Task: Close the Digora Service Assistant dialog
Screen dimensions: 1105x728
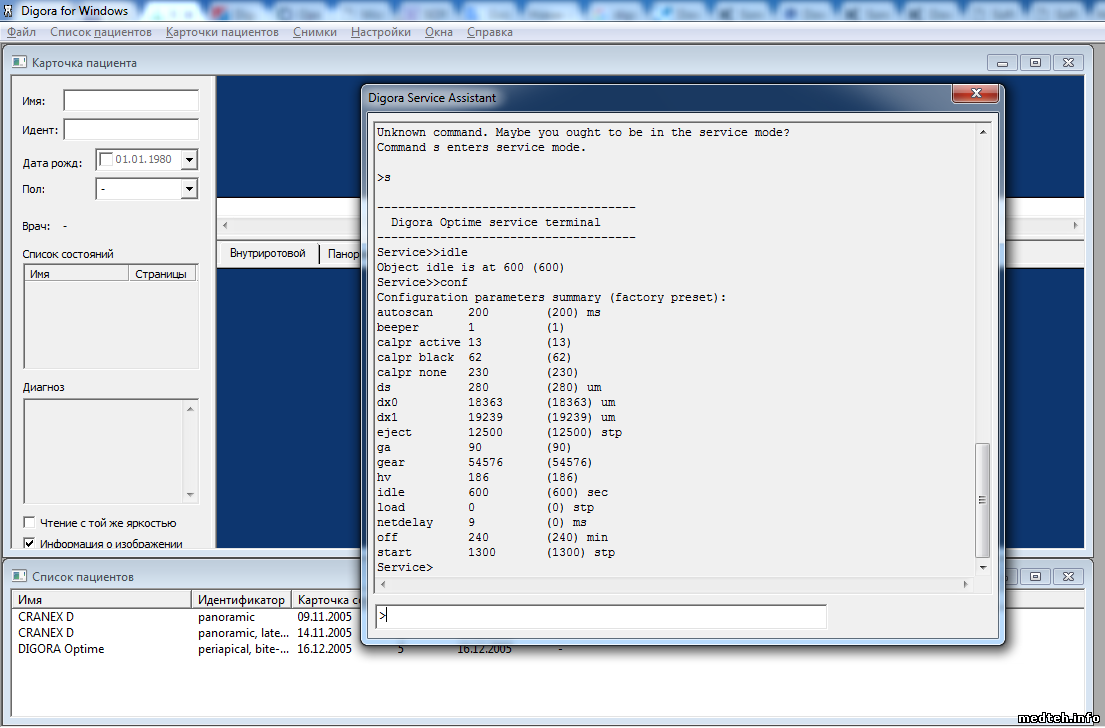Action: click(974, 95)
